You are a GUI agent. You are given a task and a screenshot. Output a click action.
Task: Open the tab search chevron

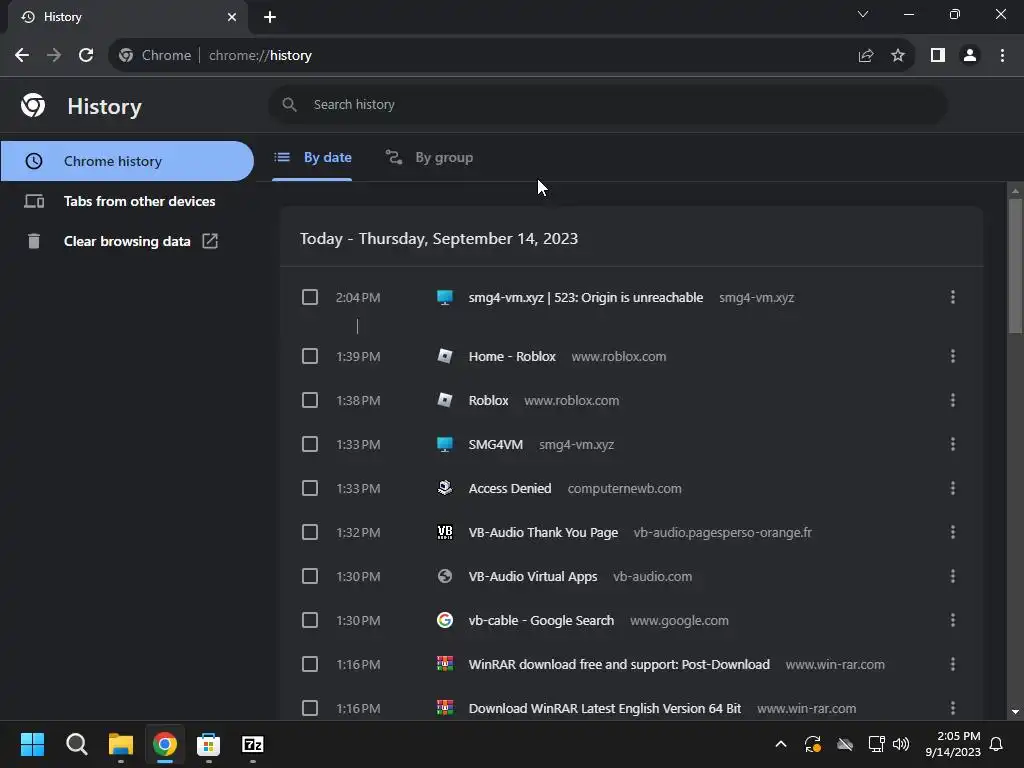click(x=863, y=14)
